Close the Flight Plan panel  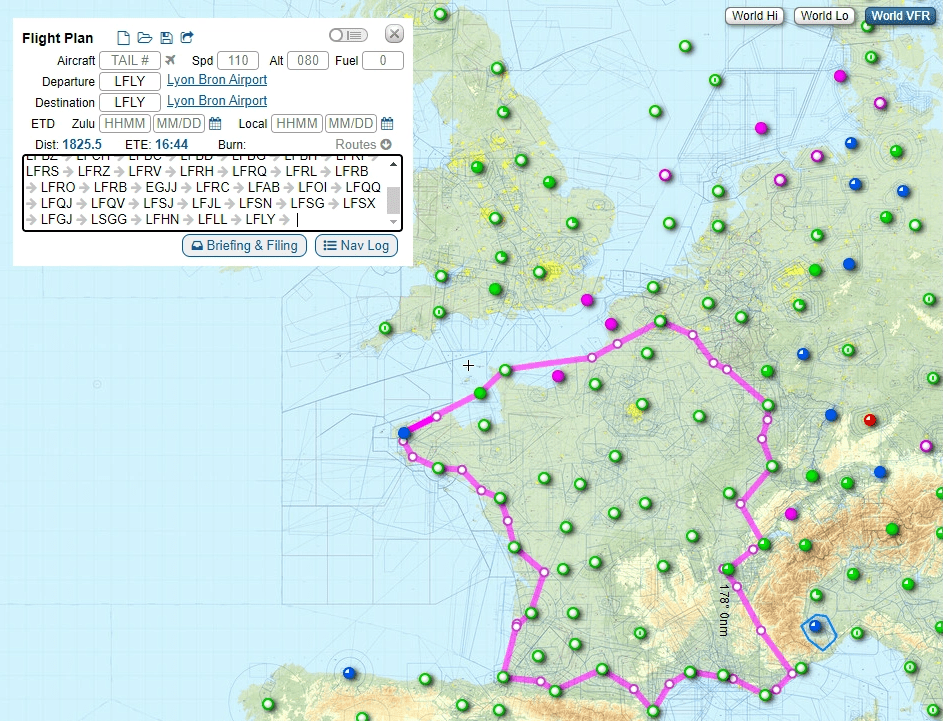click(394, 34)
